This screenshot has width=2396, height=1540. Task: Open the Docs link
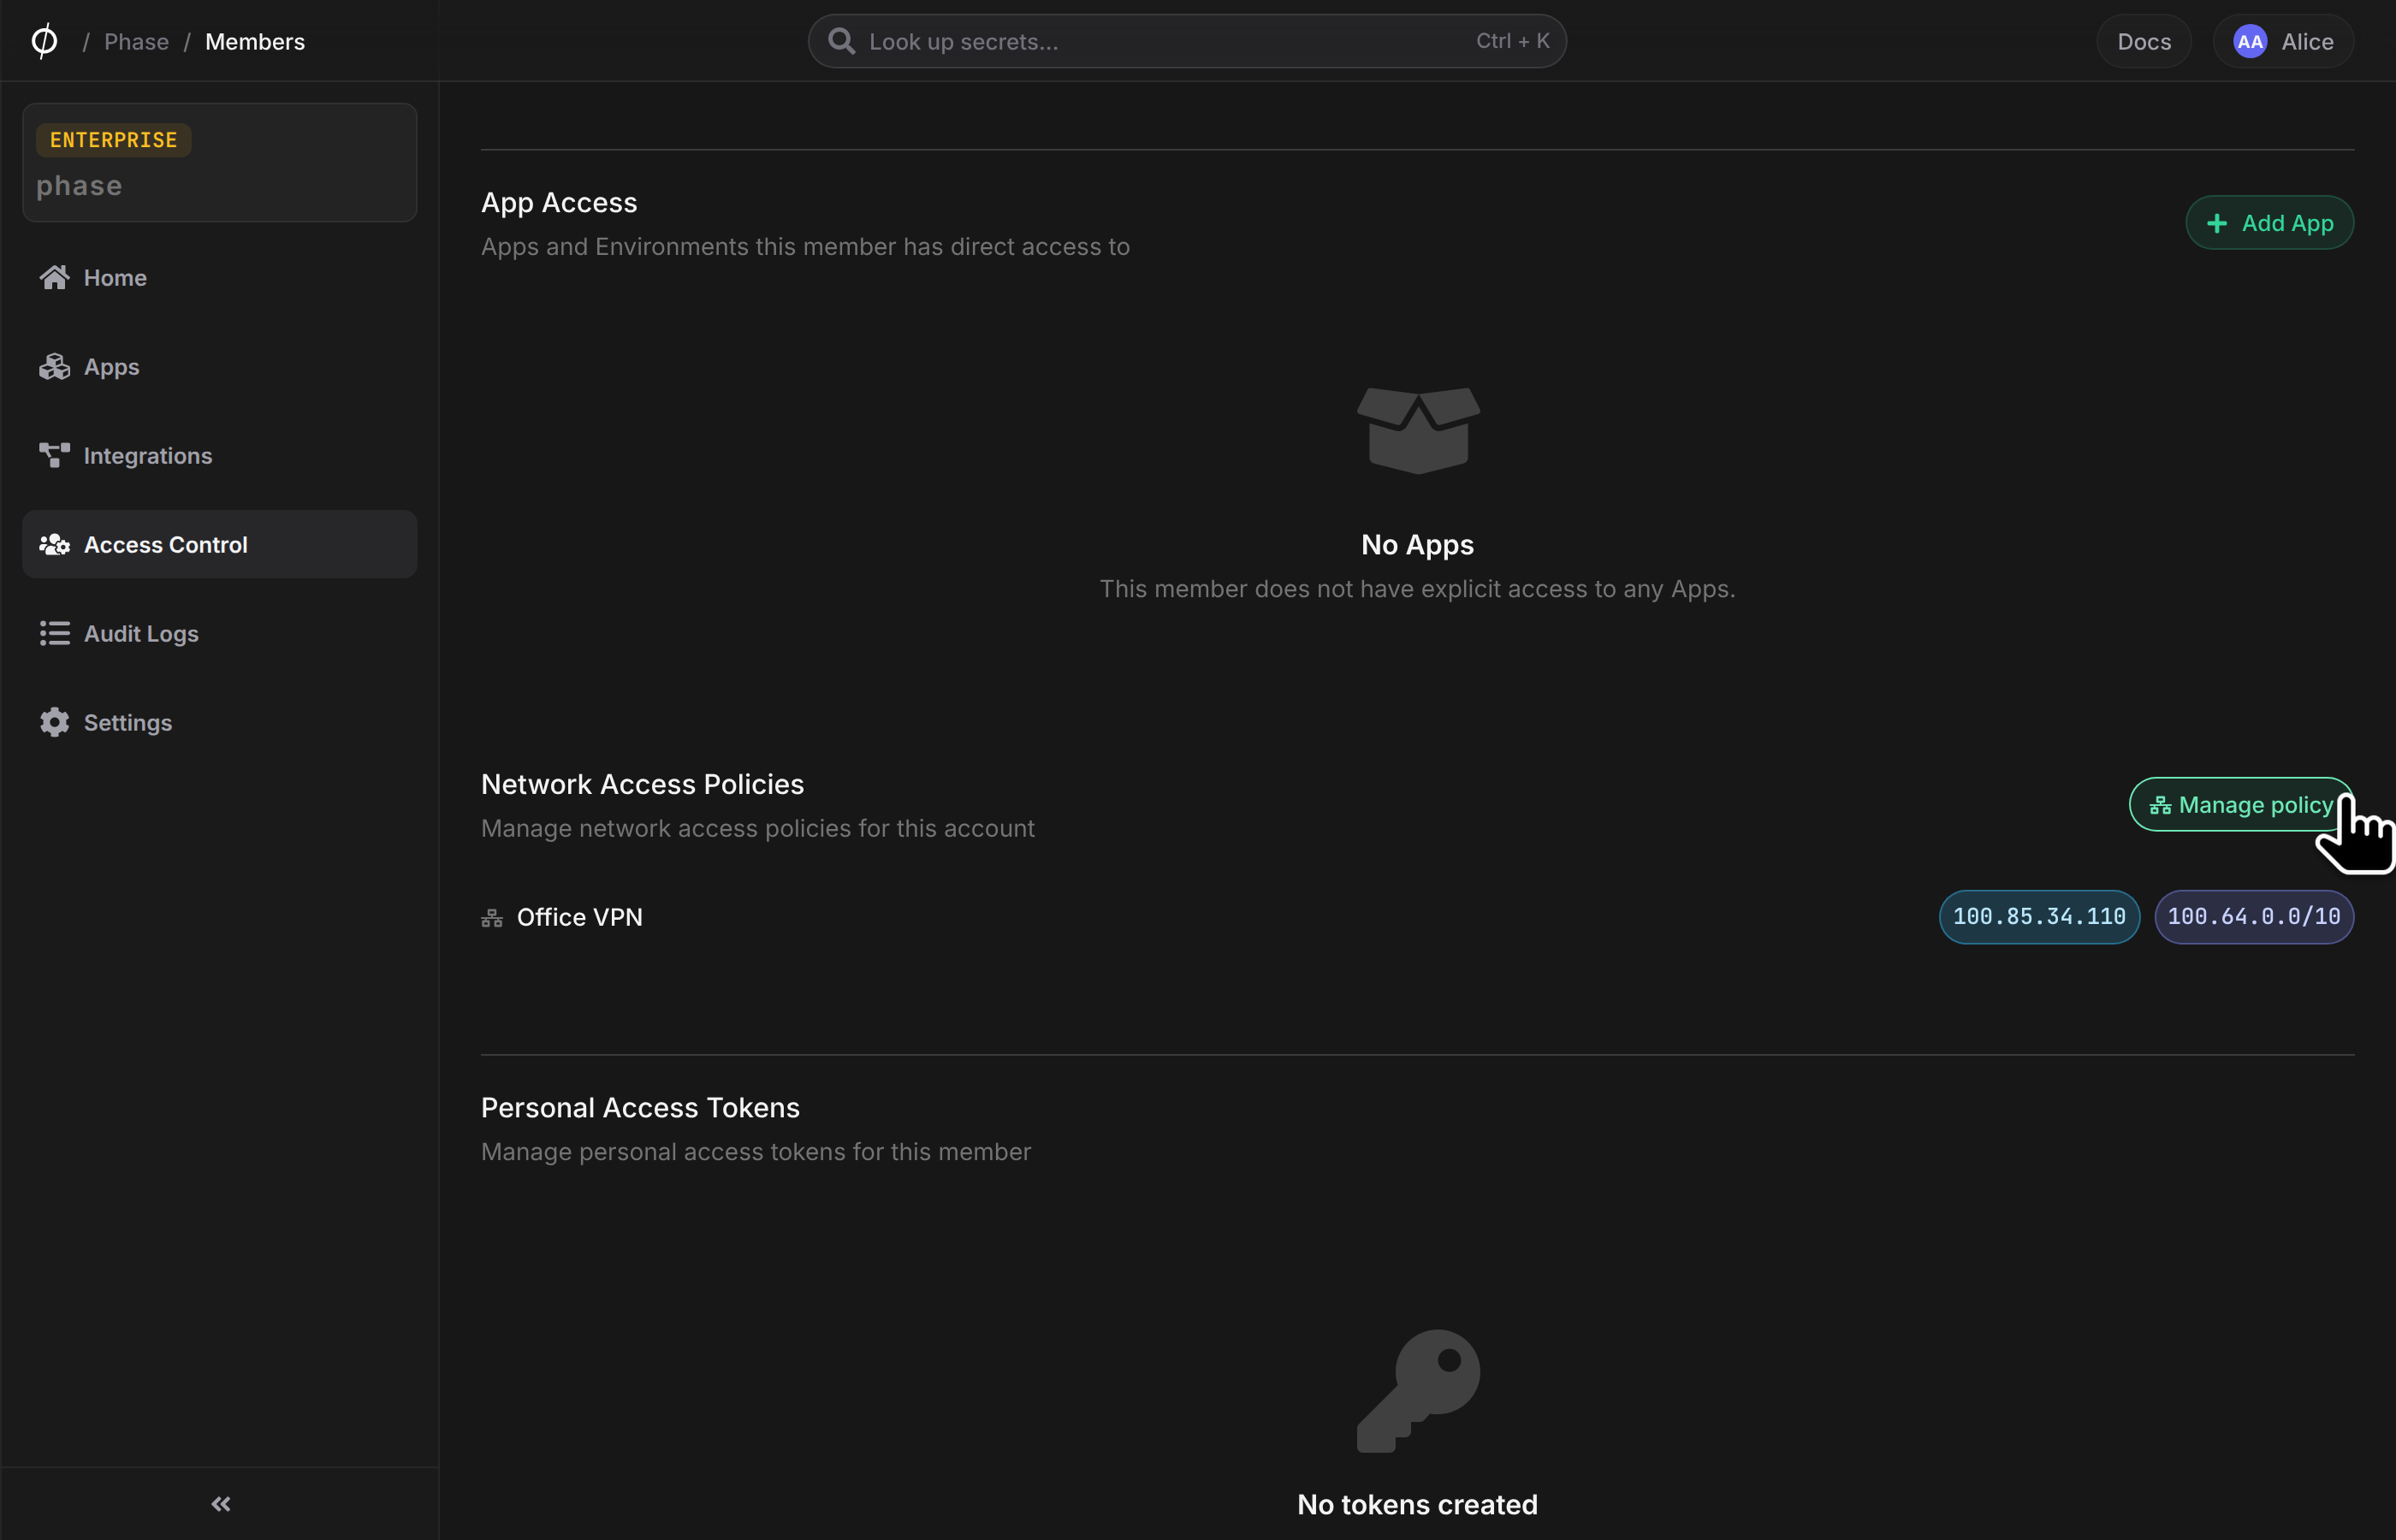[x=2144, y=41]
